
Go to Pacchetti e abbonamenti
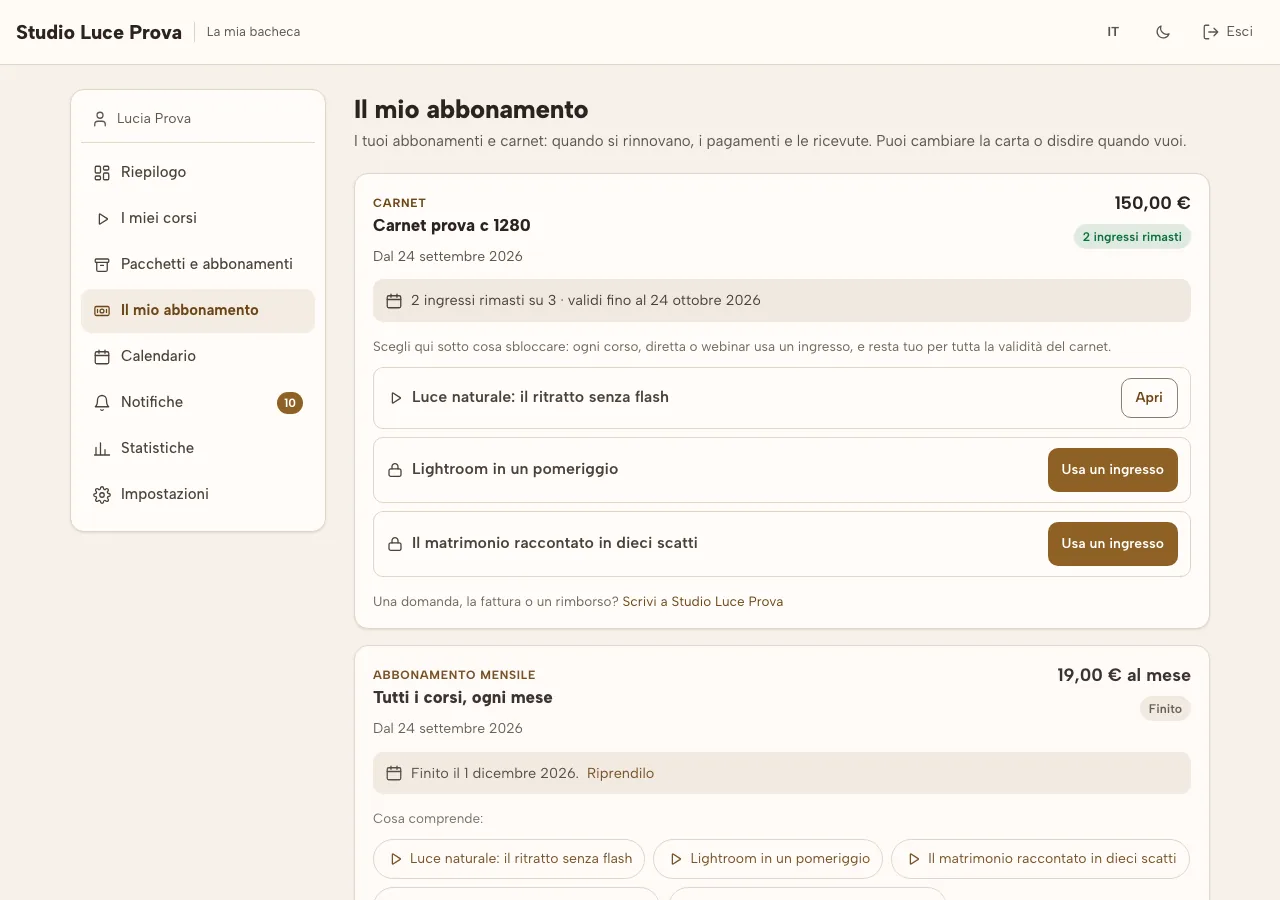click(198, 264)
